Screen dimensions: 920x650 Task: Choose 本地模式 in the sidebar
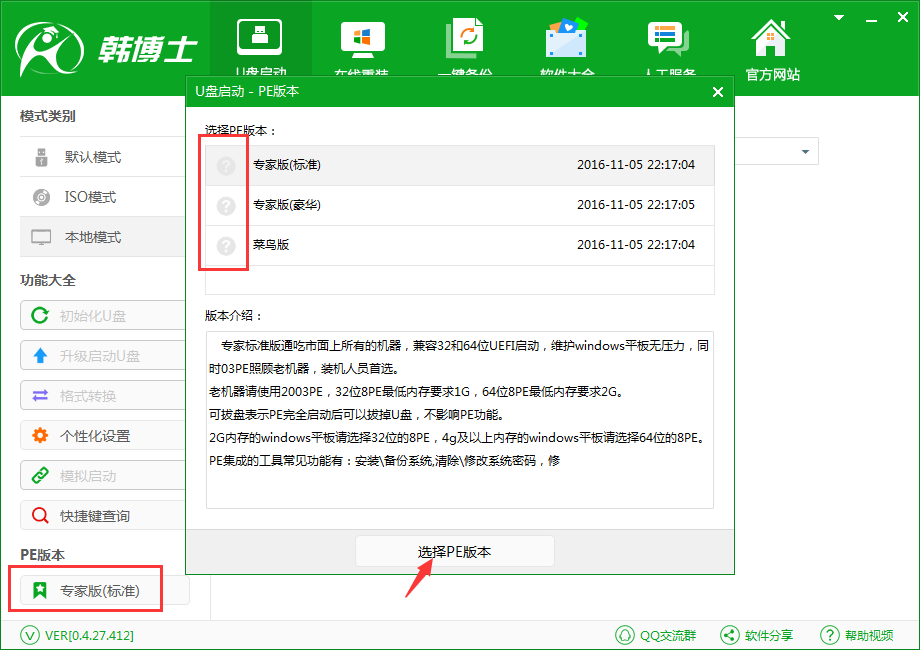pyautogui.click(x=92, y=237)
